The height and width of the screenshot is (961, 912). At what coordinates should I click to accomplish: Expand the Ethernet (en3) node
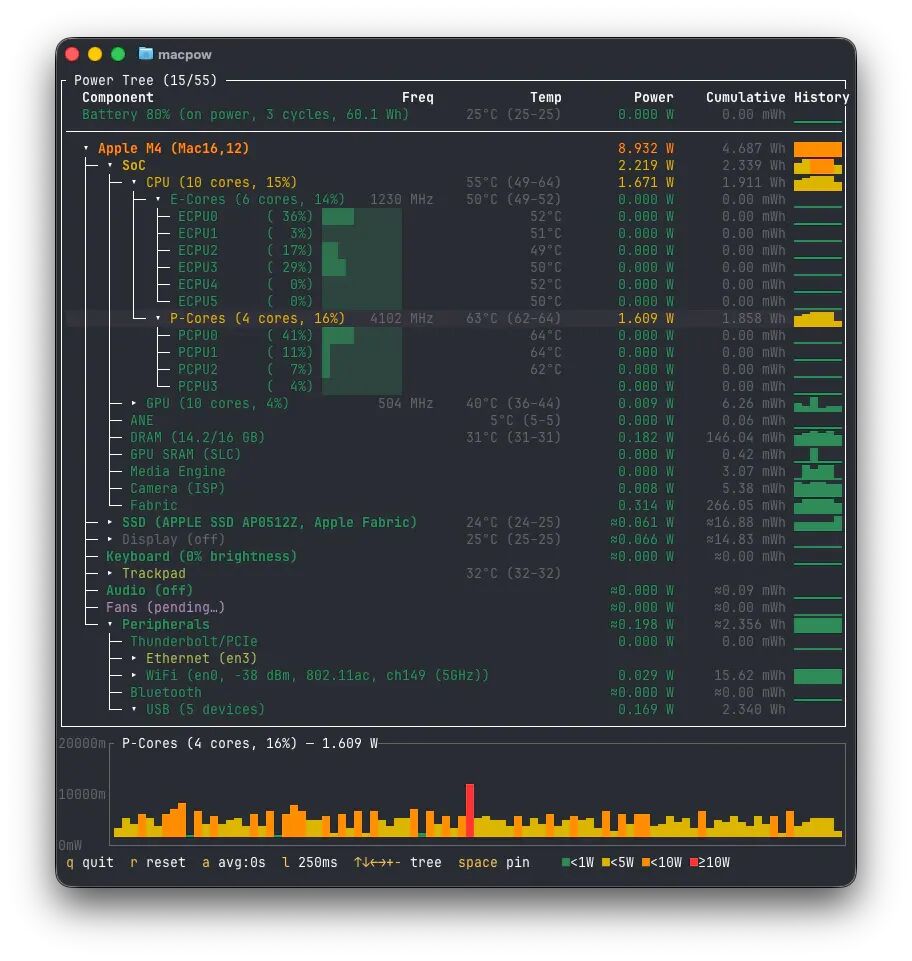click(134, 658)
